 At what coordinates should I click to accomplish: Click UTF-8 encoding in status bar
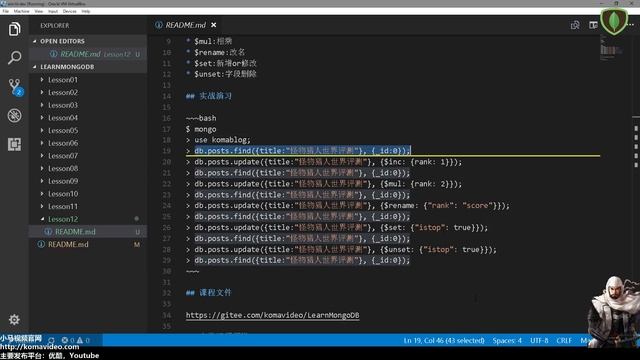(x=539, y=340)
